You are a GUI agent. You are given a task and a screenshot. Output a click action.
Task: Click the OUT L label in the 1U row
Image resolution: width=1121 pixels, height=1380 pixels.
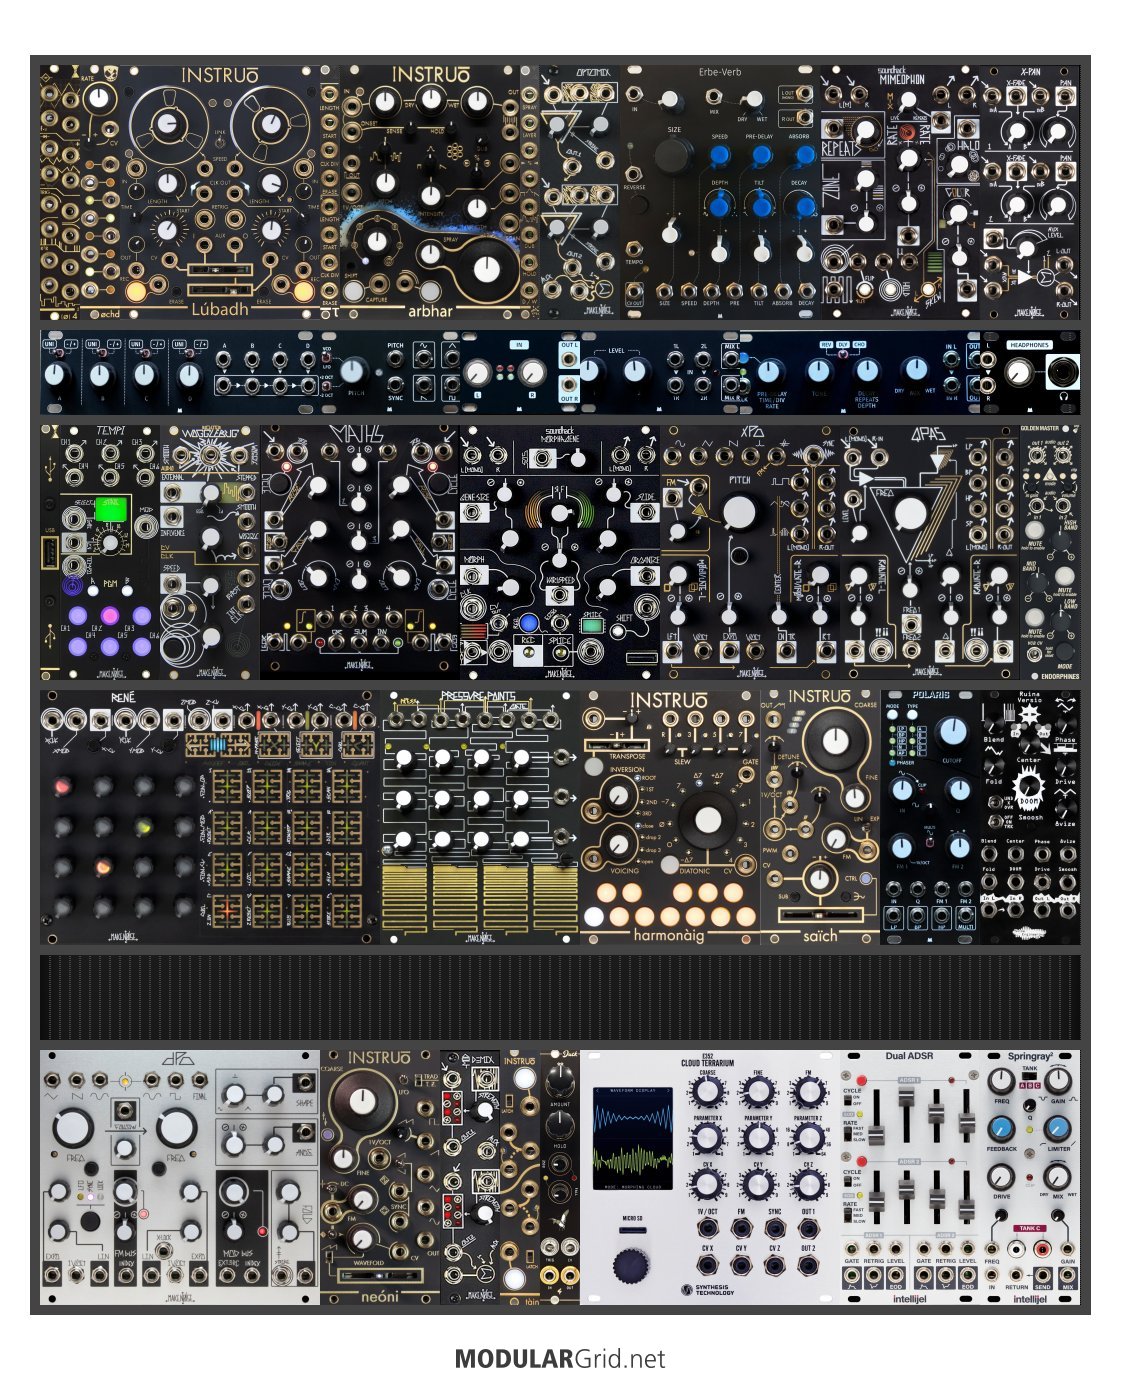coord(570,346)
